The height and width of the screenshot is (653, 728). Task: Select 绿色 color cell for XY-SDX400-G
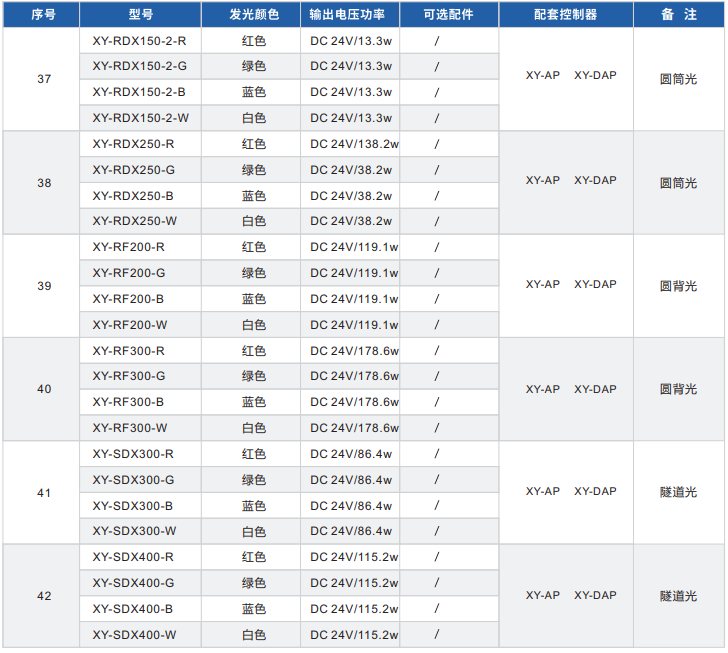254,583
